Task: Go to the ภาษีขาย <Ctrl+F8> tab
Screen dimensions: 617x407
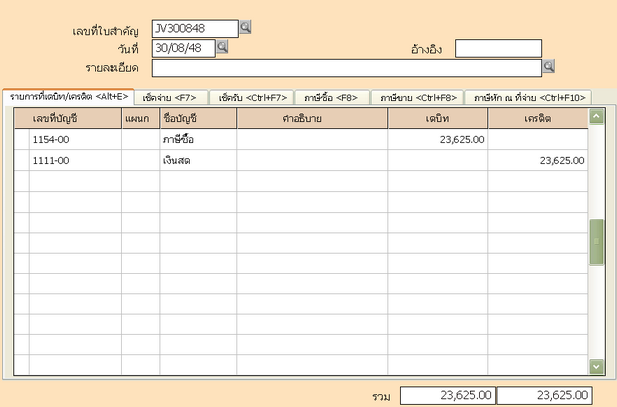Action: point(418,97)
